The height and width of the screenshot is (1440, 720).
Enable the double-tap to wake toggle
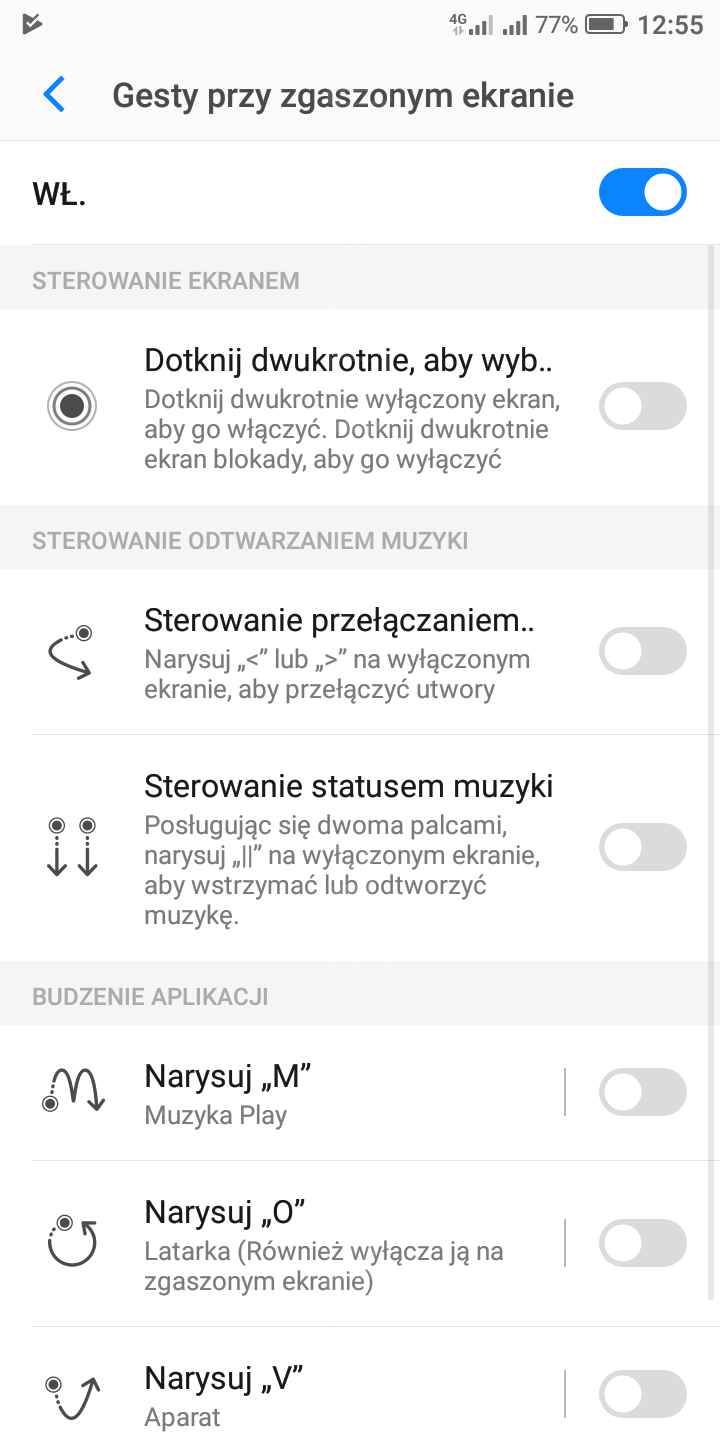point(642,407)
